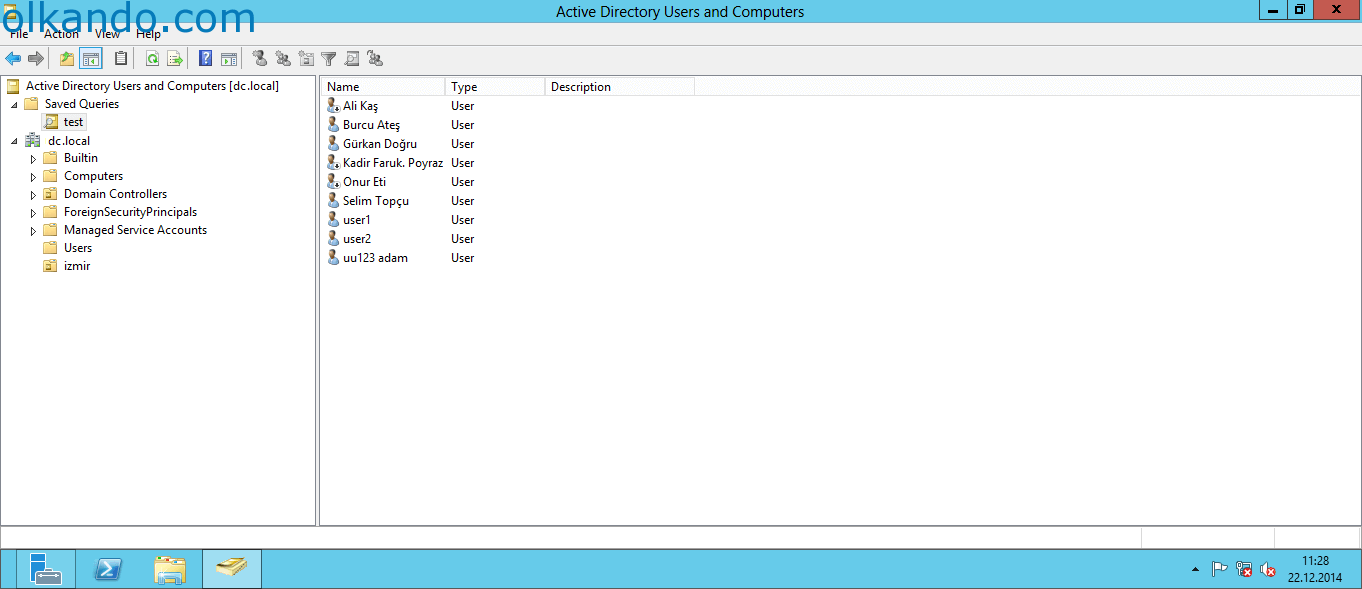Select user Gürkan Doğru in list
The image size is (1362, 589).
[380, 144]
